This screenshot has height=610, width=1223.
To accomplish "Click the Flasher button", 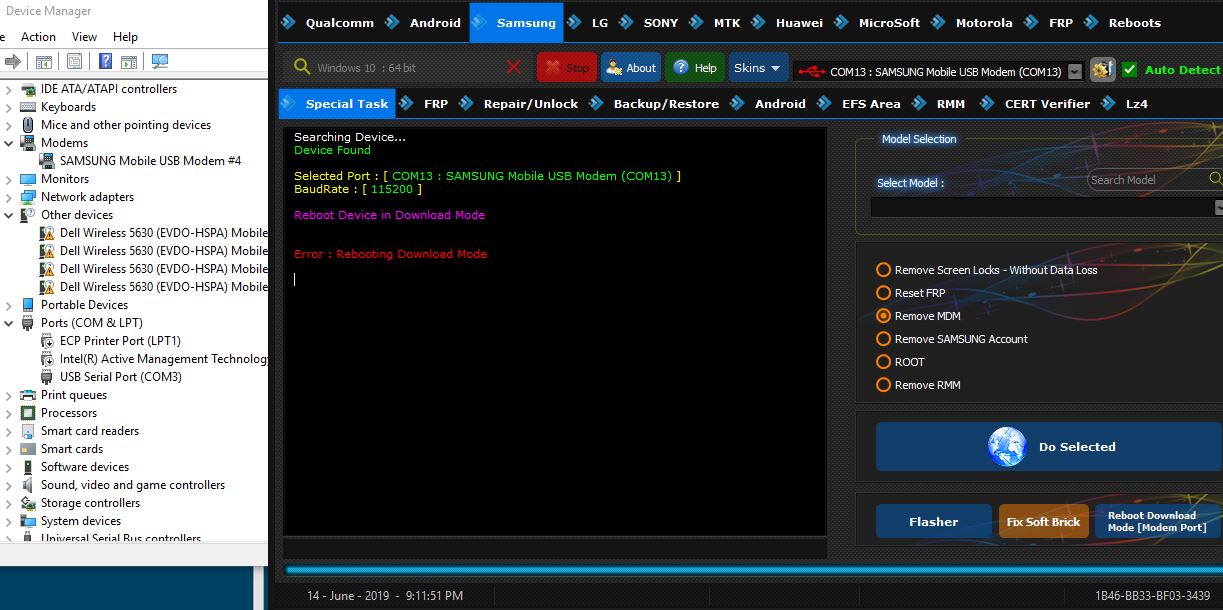I will [x=934, y=521].
